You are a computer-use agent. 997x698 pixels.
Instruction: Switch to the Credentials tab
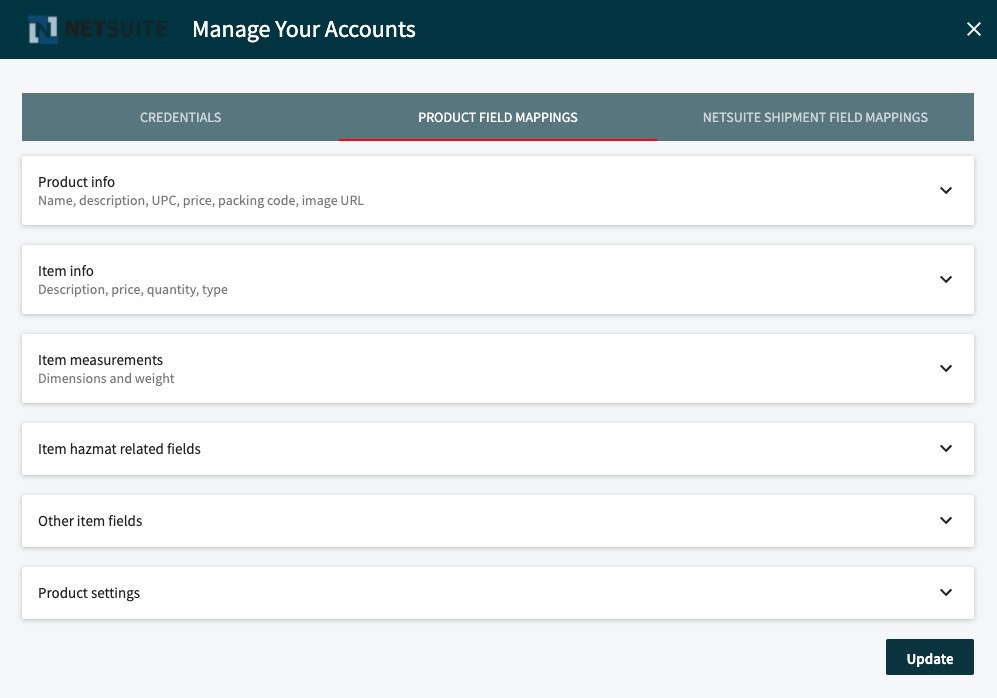(x=180, y=117)
